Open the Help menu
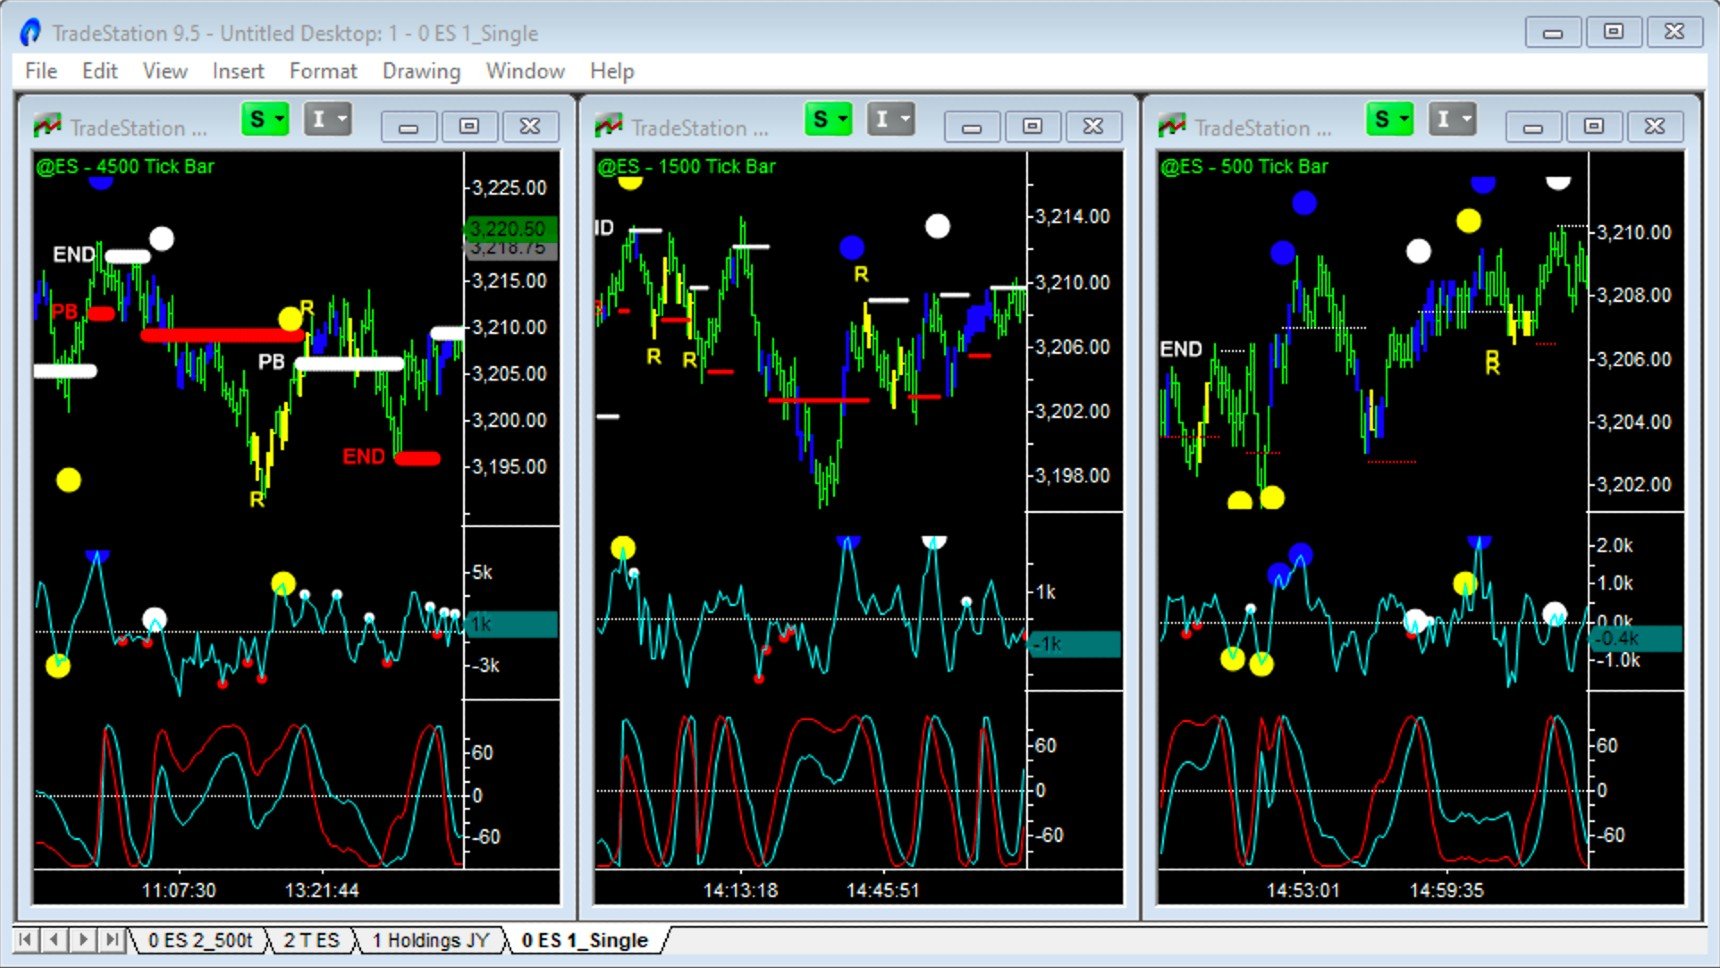The image size is (1720, 968). pyautogui.click(x=612, y=71)
